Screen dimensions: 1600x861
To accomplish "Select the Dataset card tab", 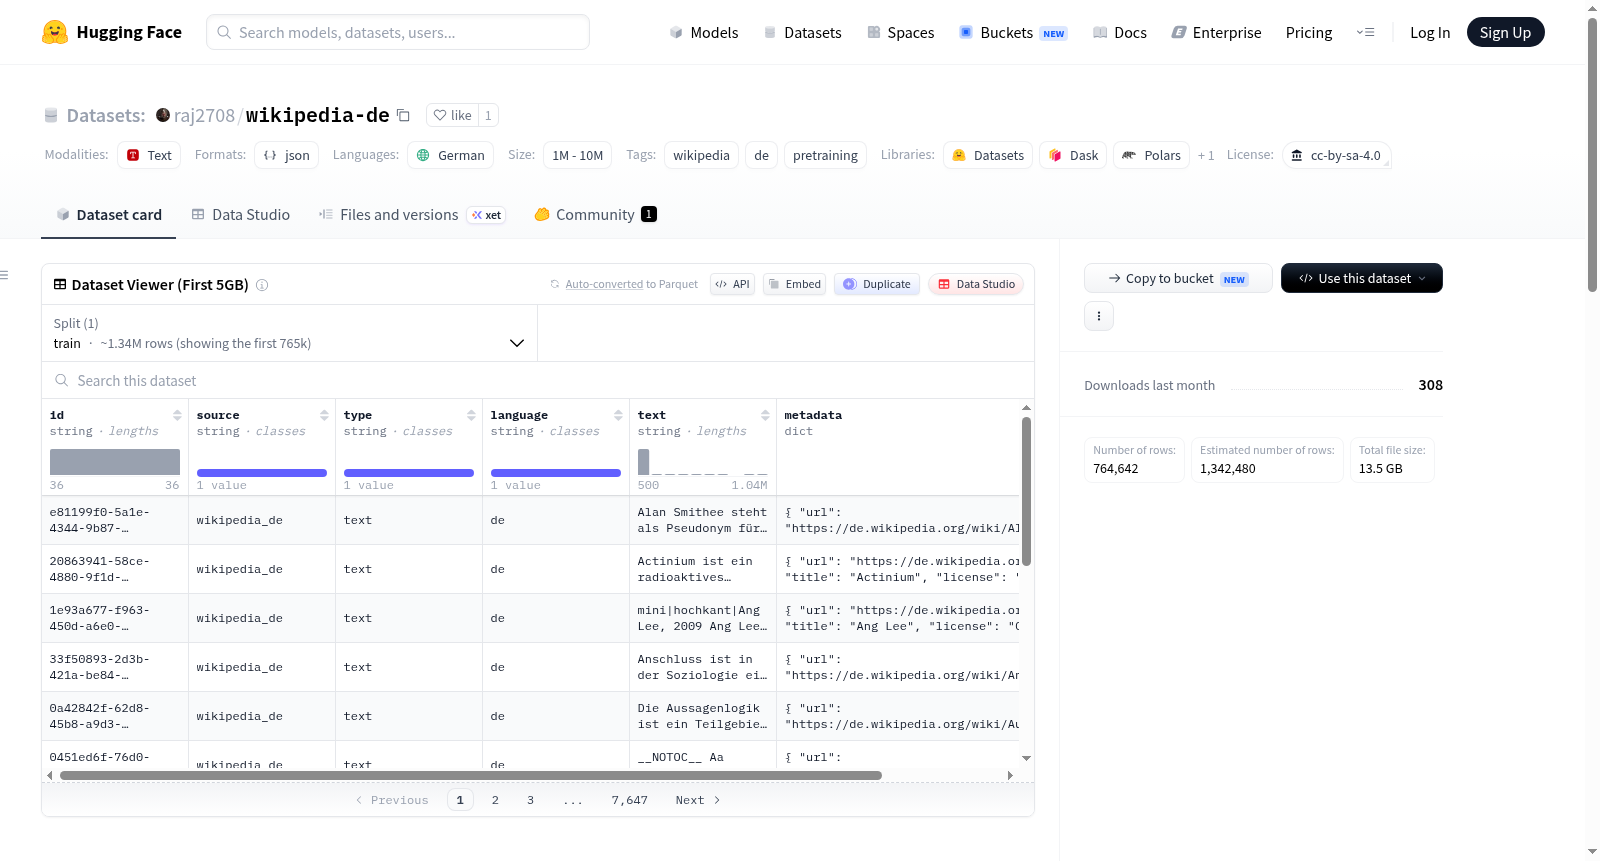I will [109, 215].
